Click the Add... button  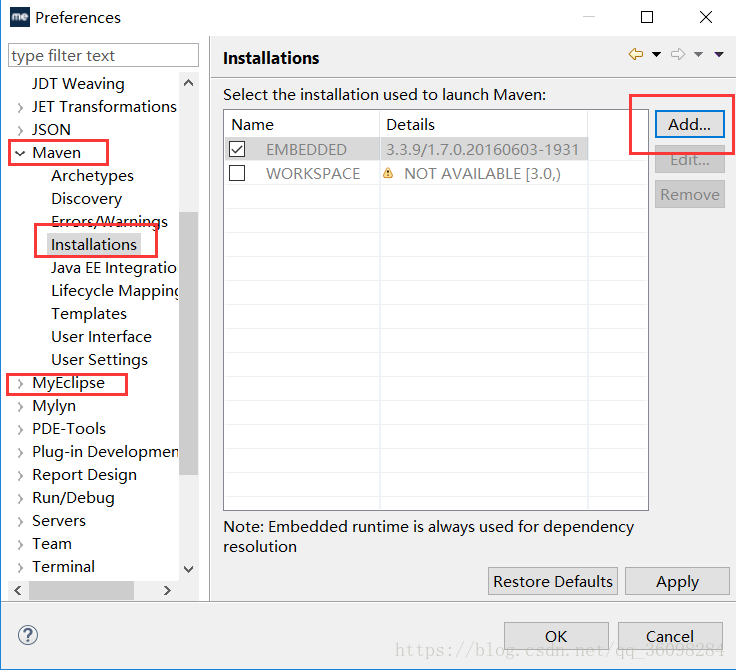[690, 124]
